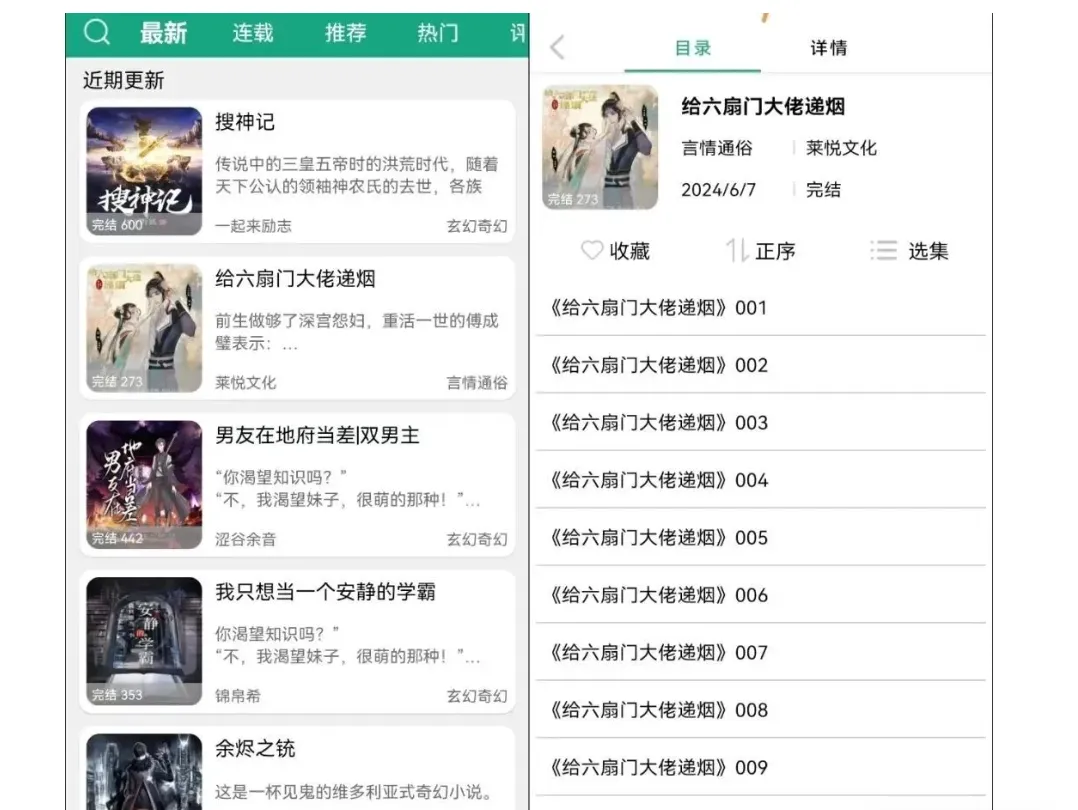Open the 搜神记 cover thumbnail
Image resolution: width=1078 pixels, height=810 pixels.
point(144,171)
